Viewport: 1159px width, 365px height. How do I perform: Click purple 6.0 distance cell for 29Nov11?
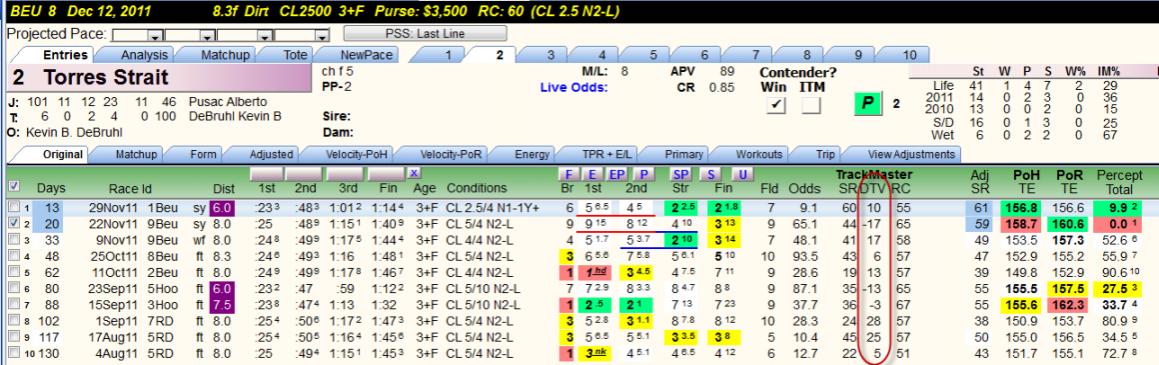222,209
